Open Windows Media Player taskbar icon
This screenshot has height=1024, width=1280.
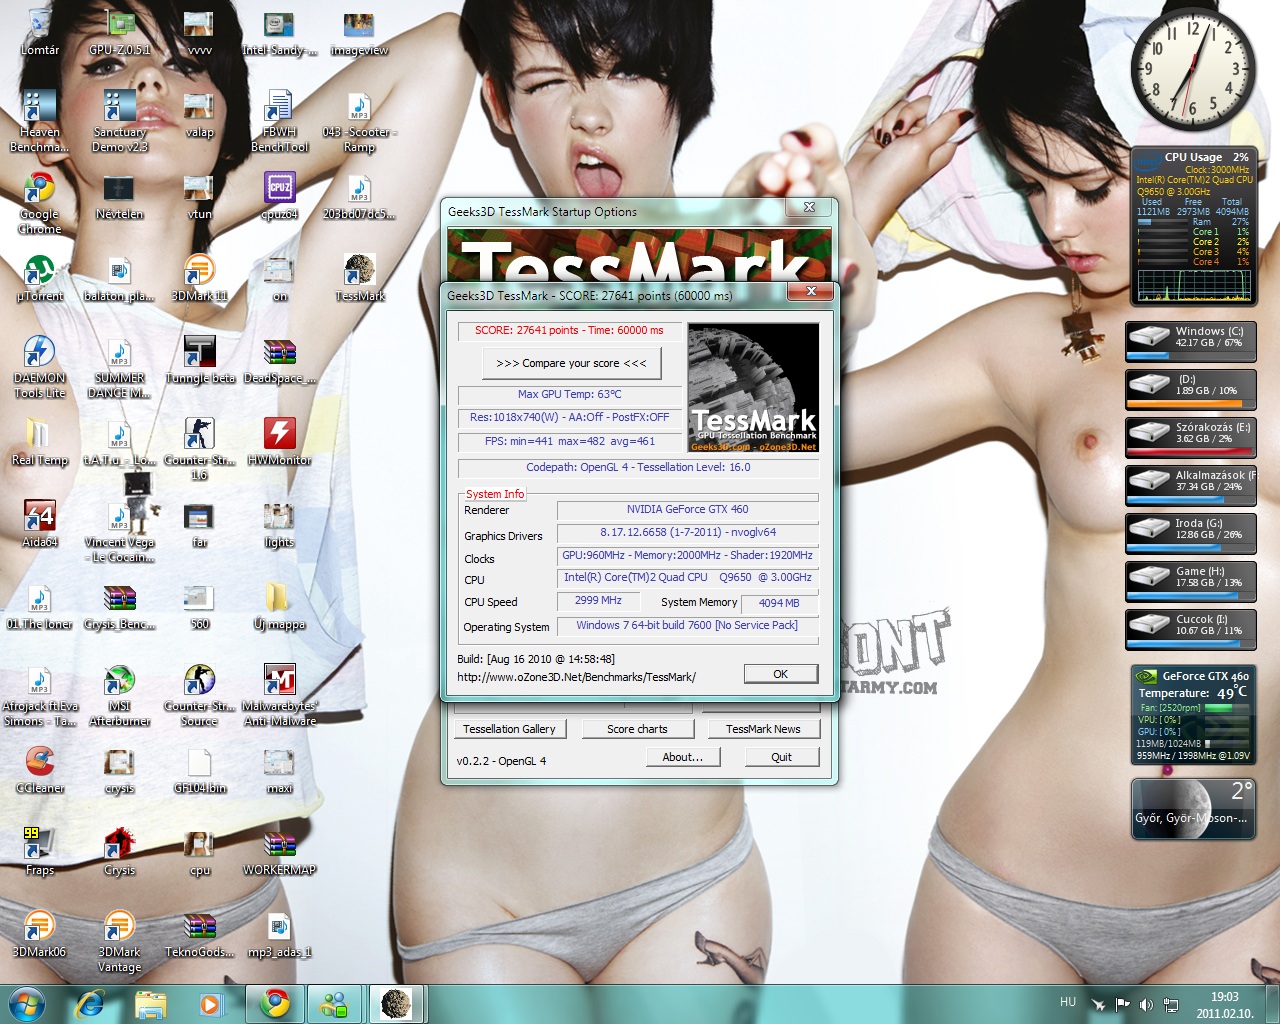(x=210, y=1004)
